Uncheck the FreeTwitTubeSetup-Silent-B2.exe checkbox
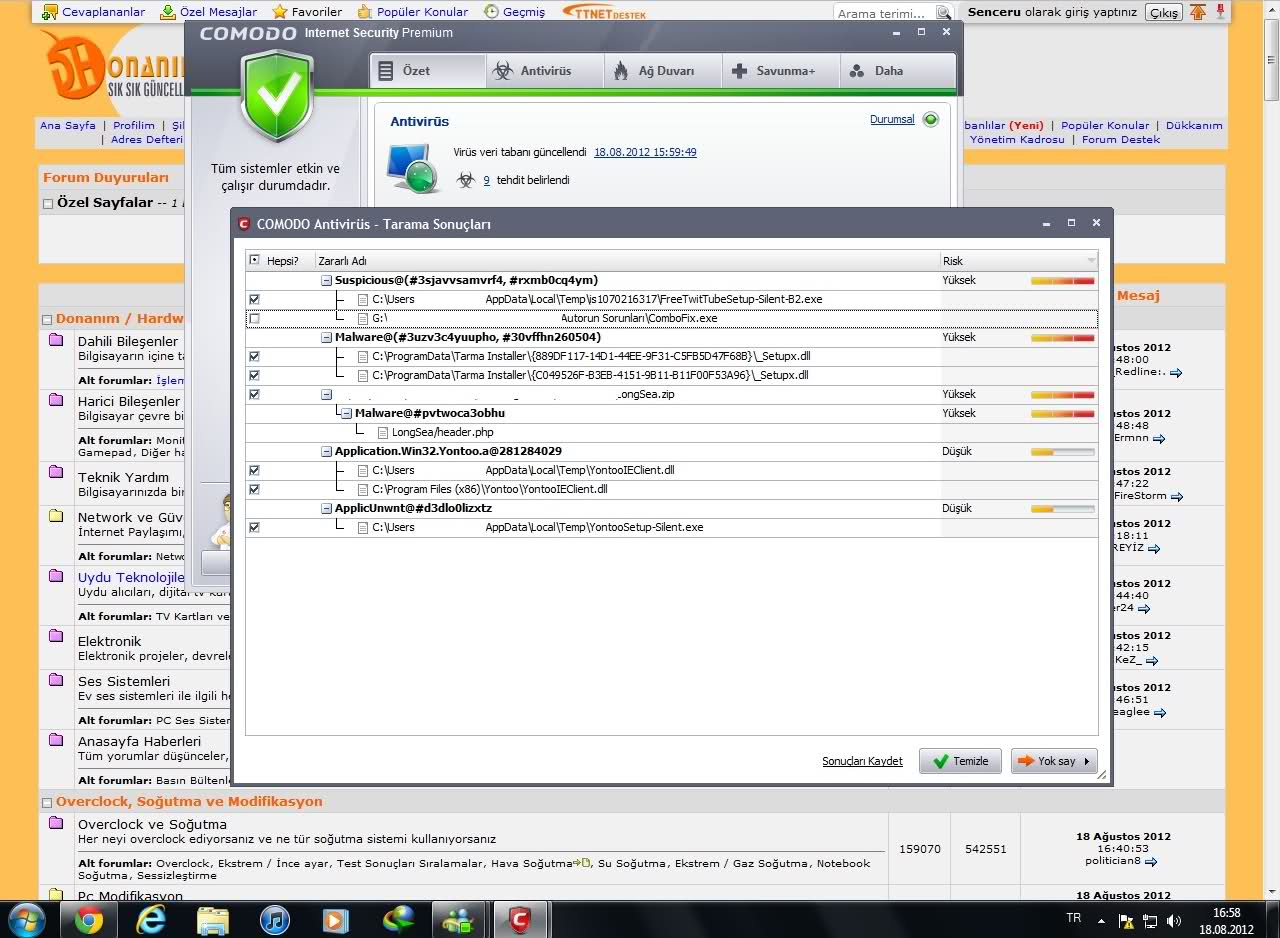The image size is (1280, 938). point(254,299)
